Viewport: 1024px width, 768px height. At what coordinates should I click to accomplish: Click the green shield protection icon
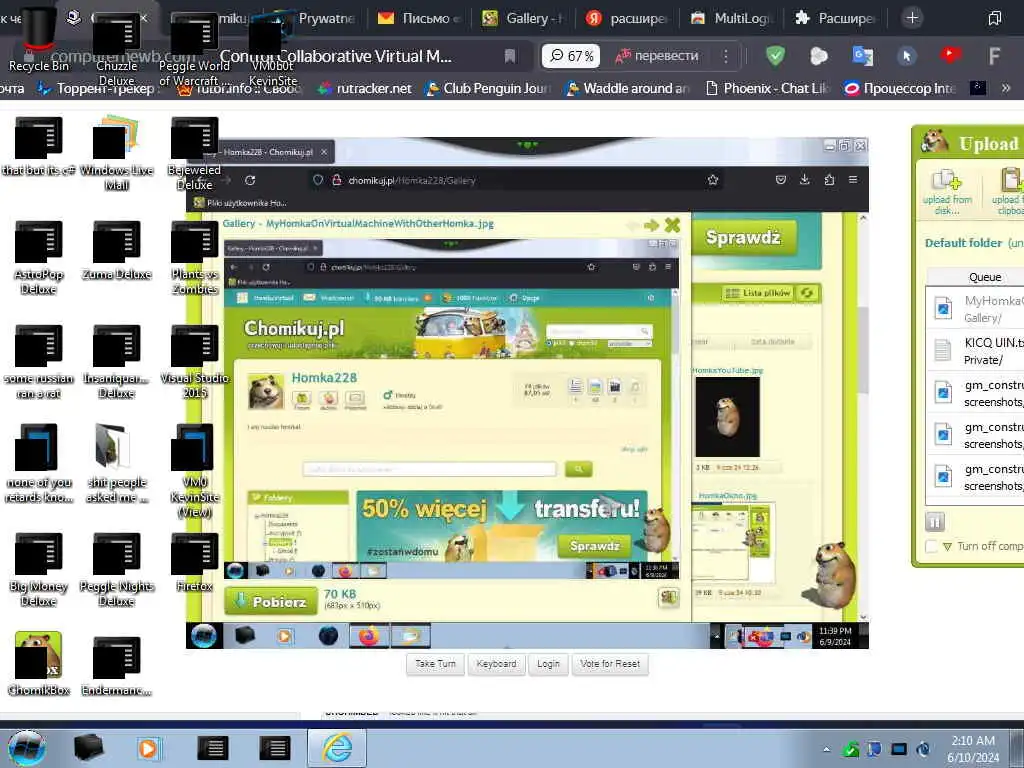point(775,56)
